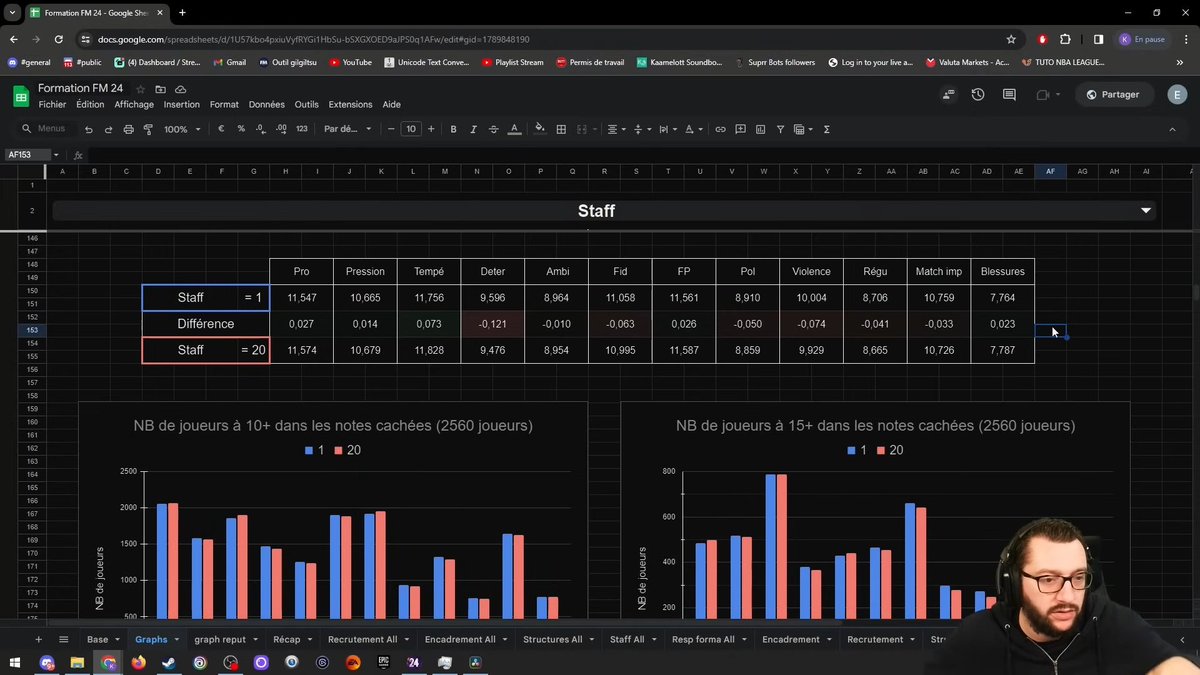1200x675 pixels.
Task: Open the Fichier menu
Action: tap(52, 104)
